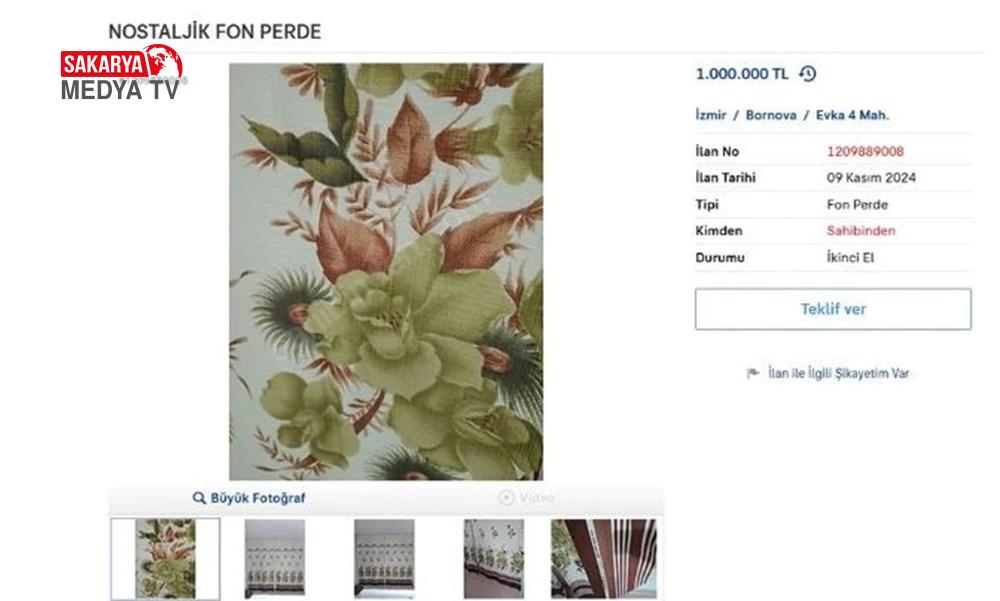The height and width of the screenshot is (601, 1000).
Task: Click the Teklif ver button
Action: click(x=833, y=309)
